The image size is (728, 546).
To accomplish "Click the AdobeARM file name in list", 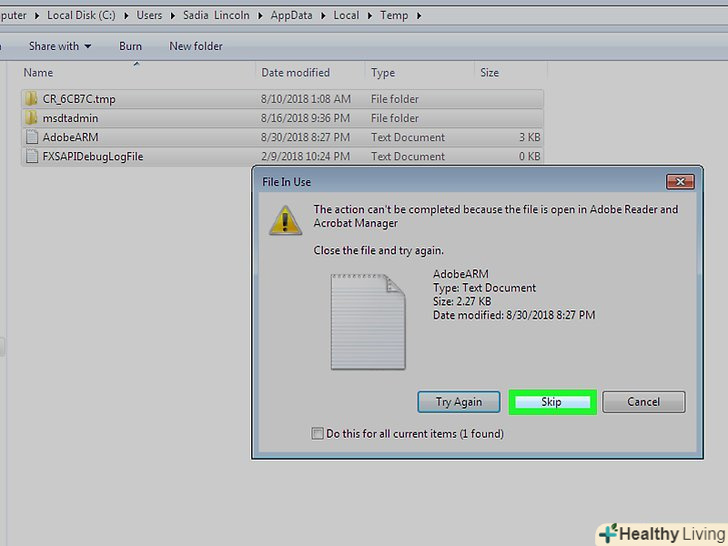I will click(x=70, y=137).
